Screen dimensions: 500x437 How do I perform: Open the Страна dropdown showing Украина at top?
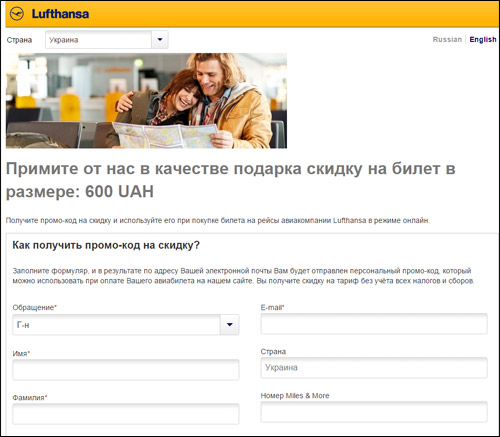pos(107,40)
